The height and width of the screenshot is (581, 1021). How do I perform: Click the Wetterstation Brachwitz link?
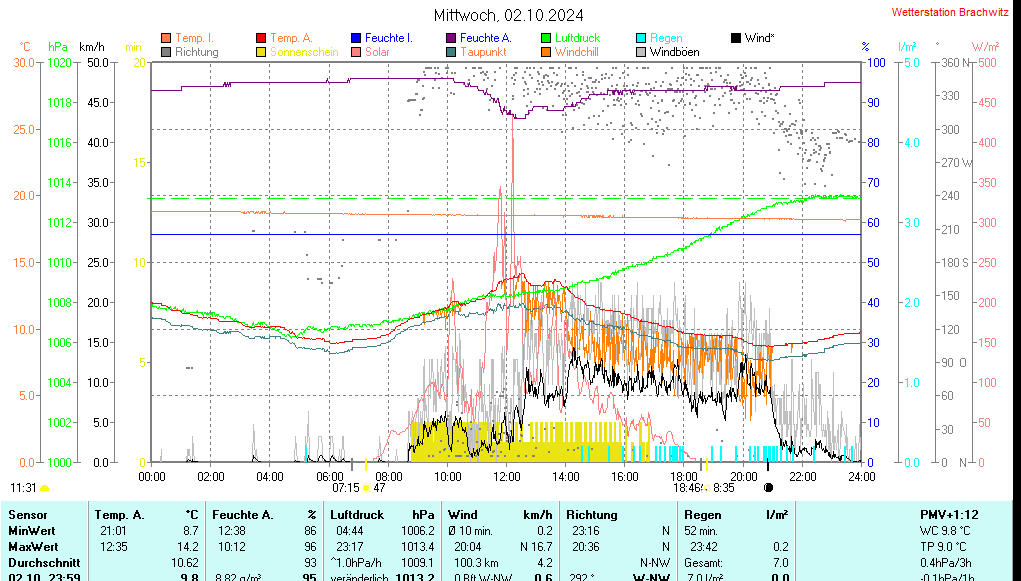[x=952, y=13]
